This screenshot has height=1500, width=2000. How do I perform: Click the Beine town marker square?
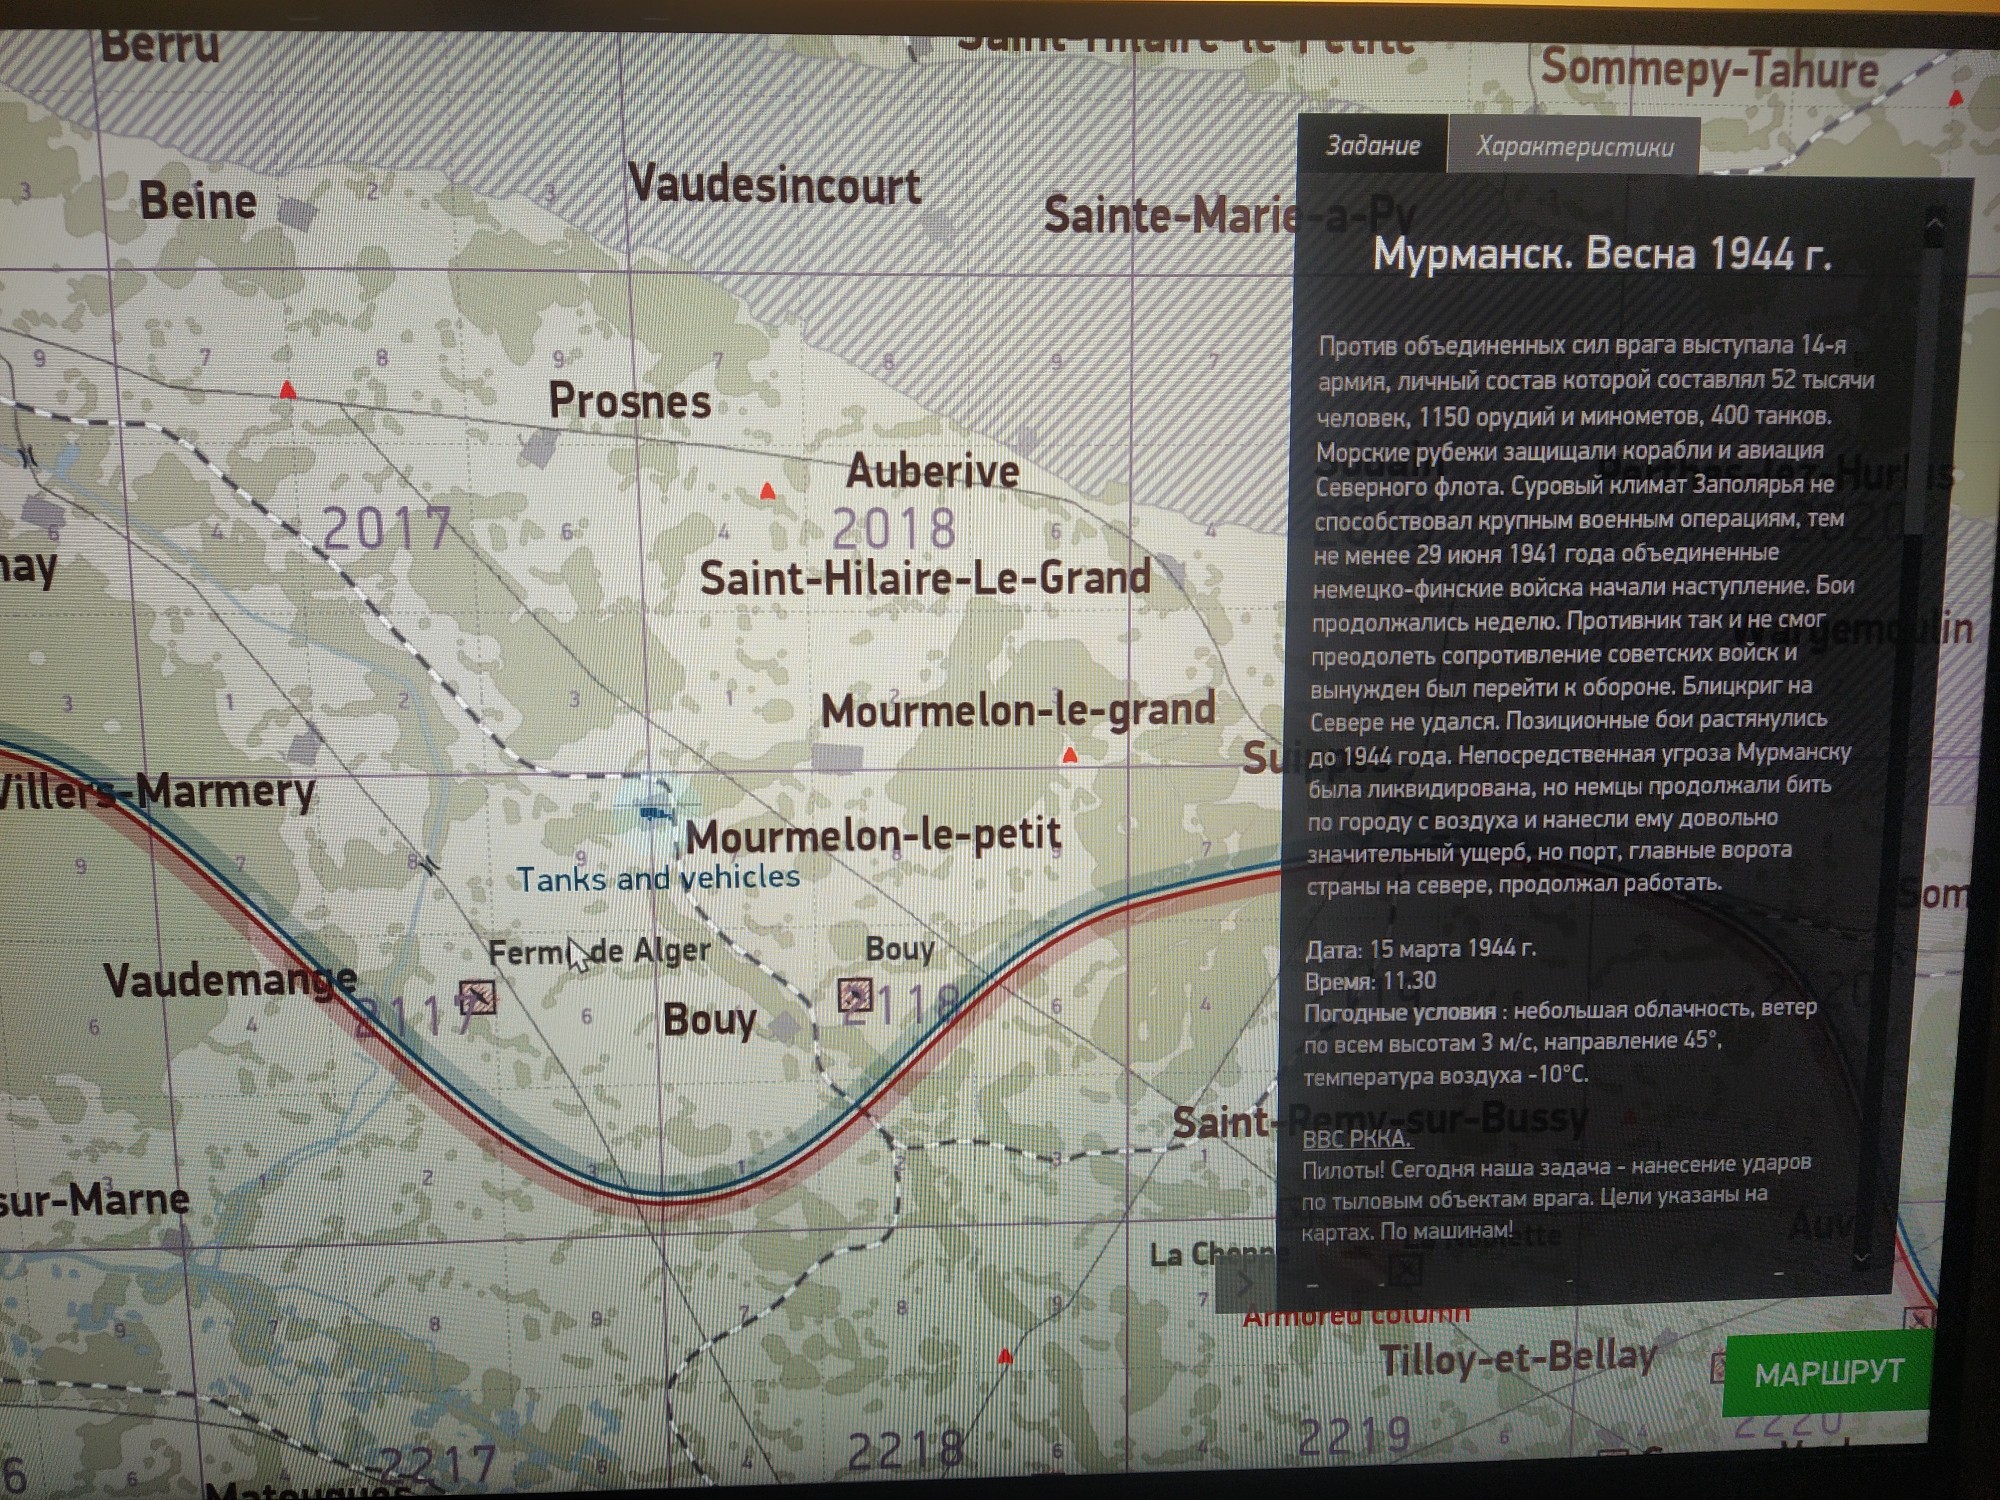tap(296, 212)
